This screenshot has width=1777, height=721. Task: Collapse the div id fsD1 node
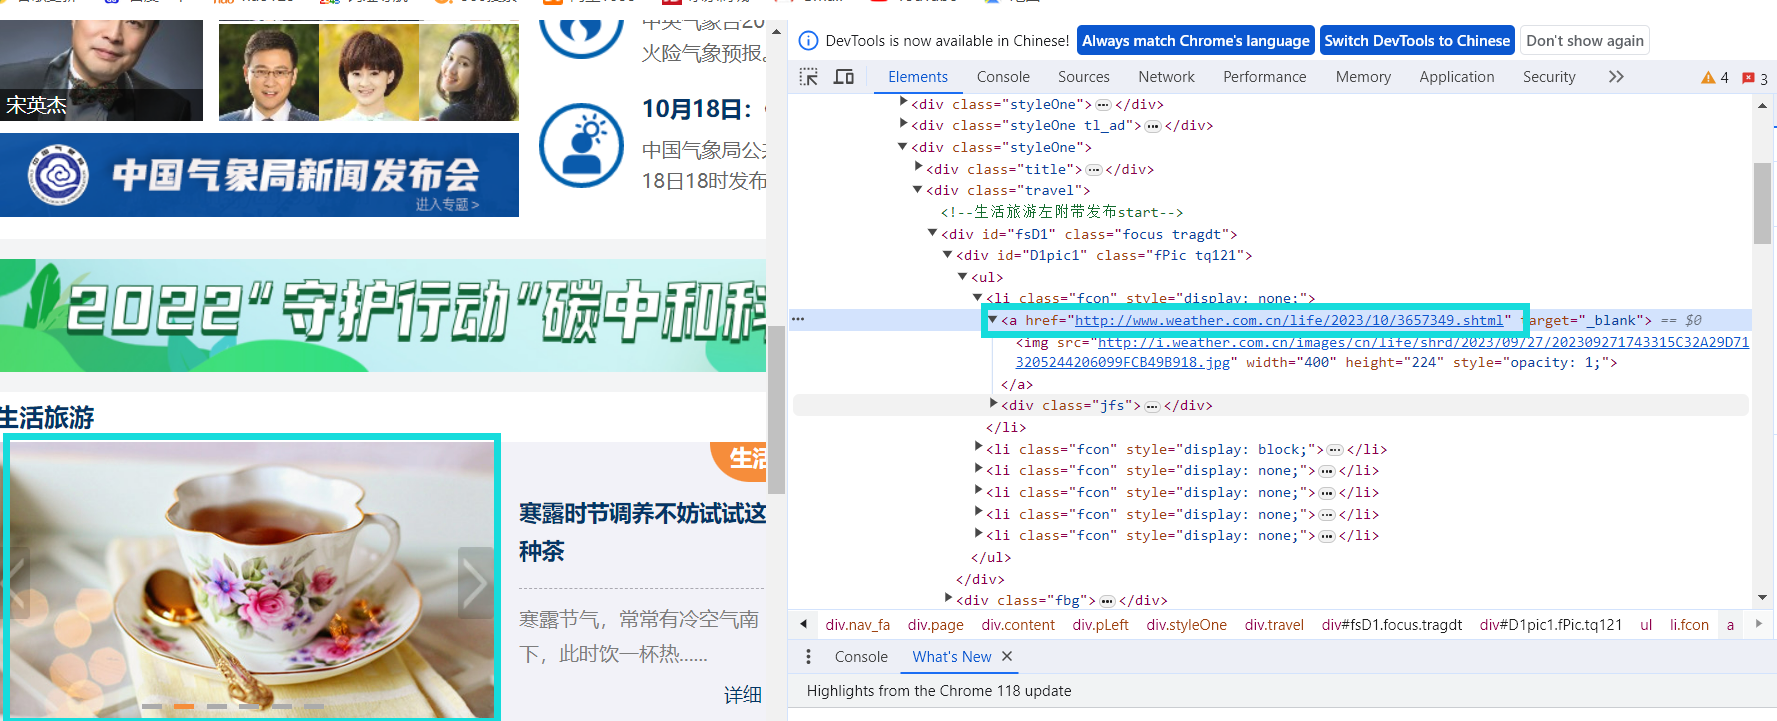click(x=933, y=233)
